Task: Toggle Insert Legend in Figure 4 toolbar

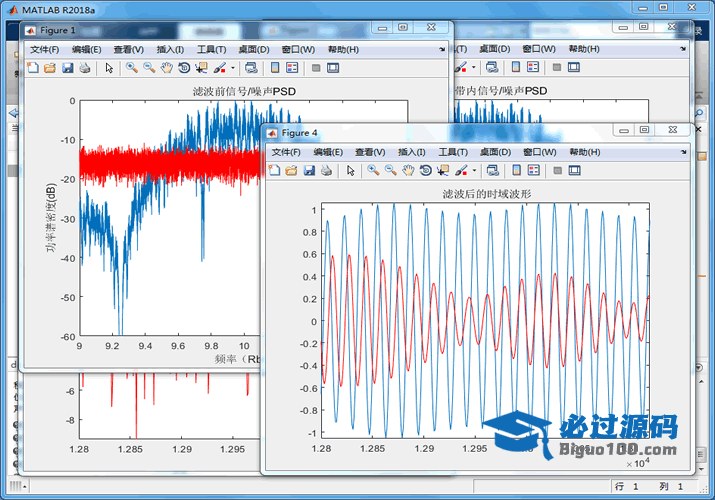Action: [x=535, y=171]
